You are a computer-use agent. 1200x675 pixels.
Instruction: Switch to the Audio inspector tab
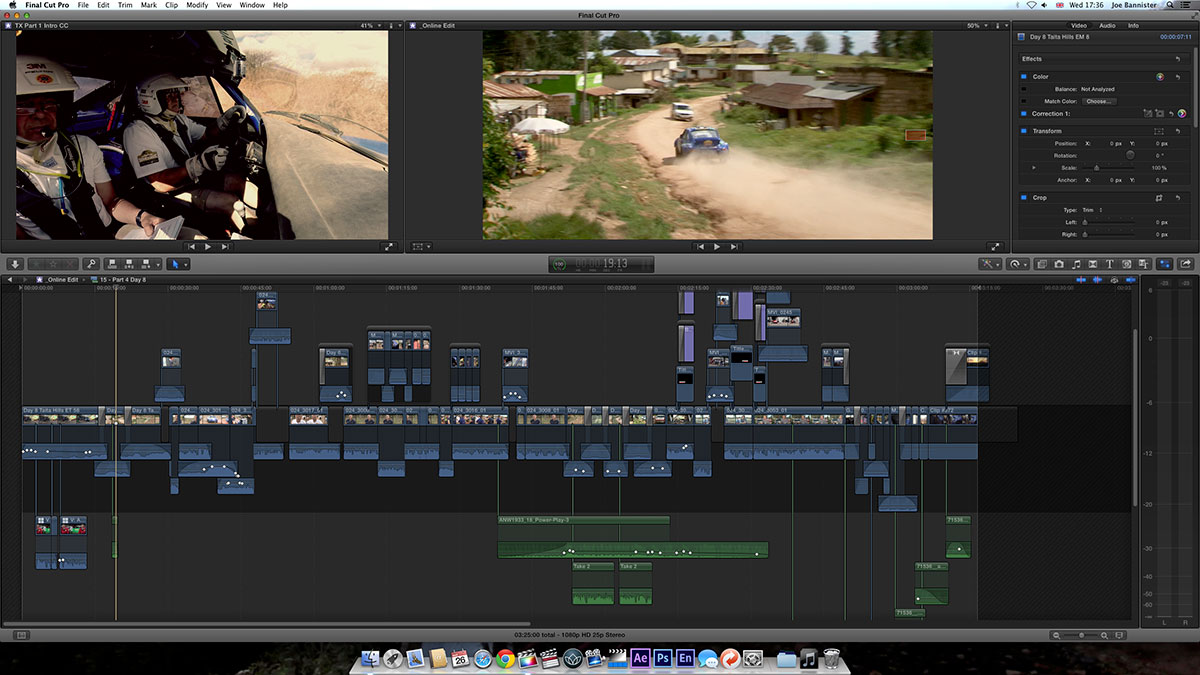coord(1107,25)
